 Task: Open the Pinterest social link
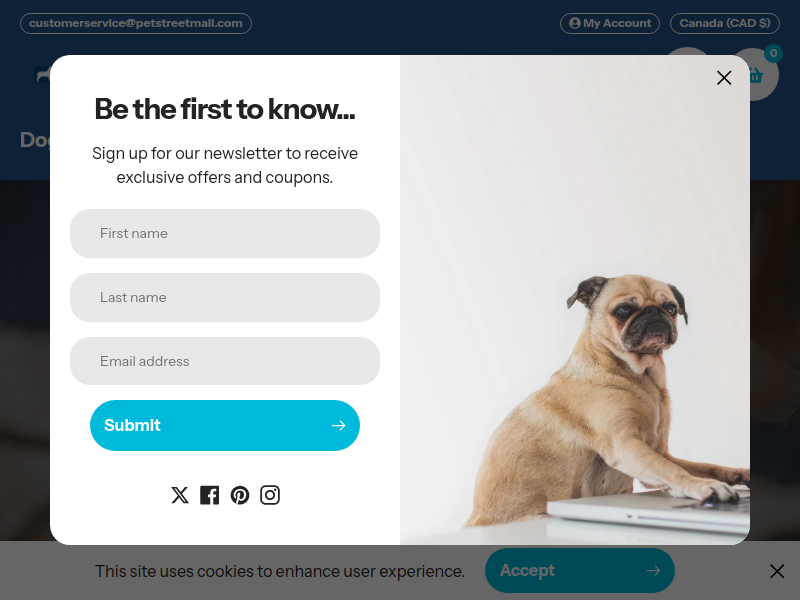[x=240, y=495]
